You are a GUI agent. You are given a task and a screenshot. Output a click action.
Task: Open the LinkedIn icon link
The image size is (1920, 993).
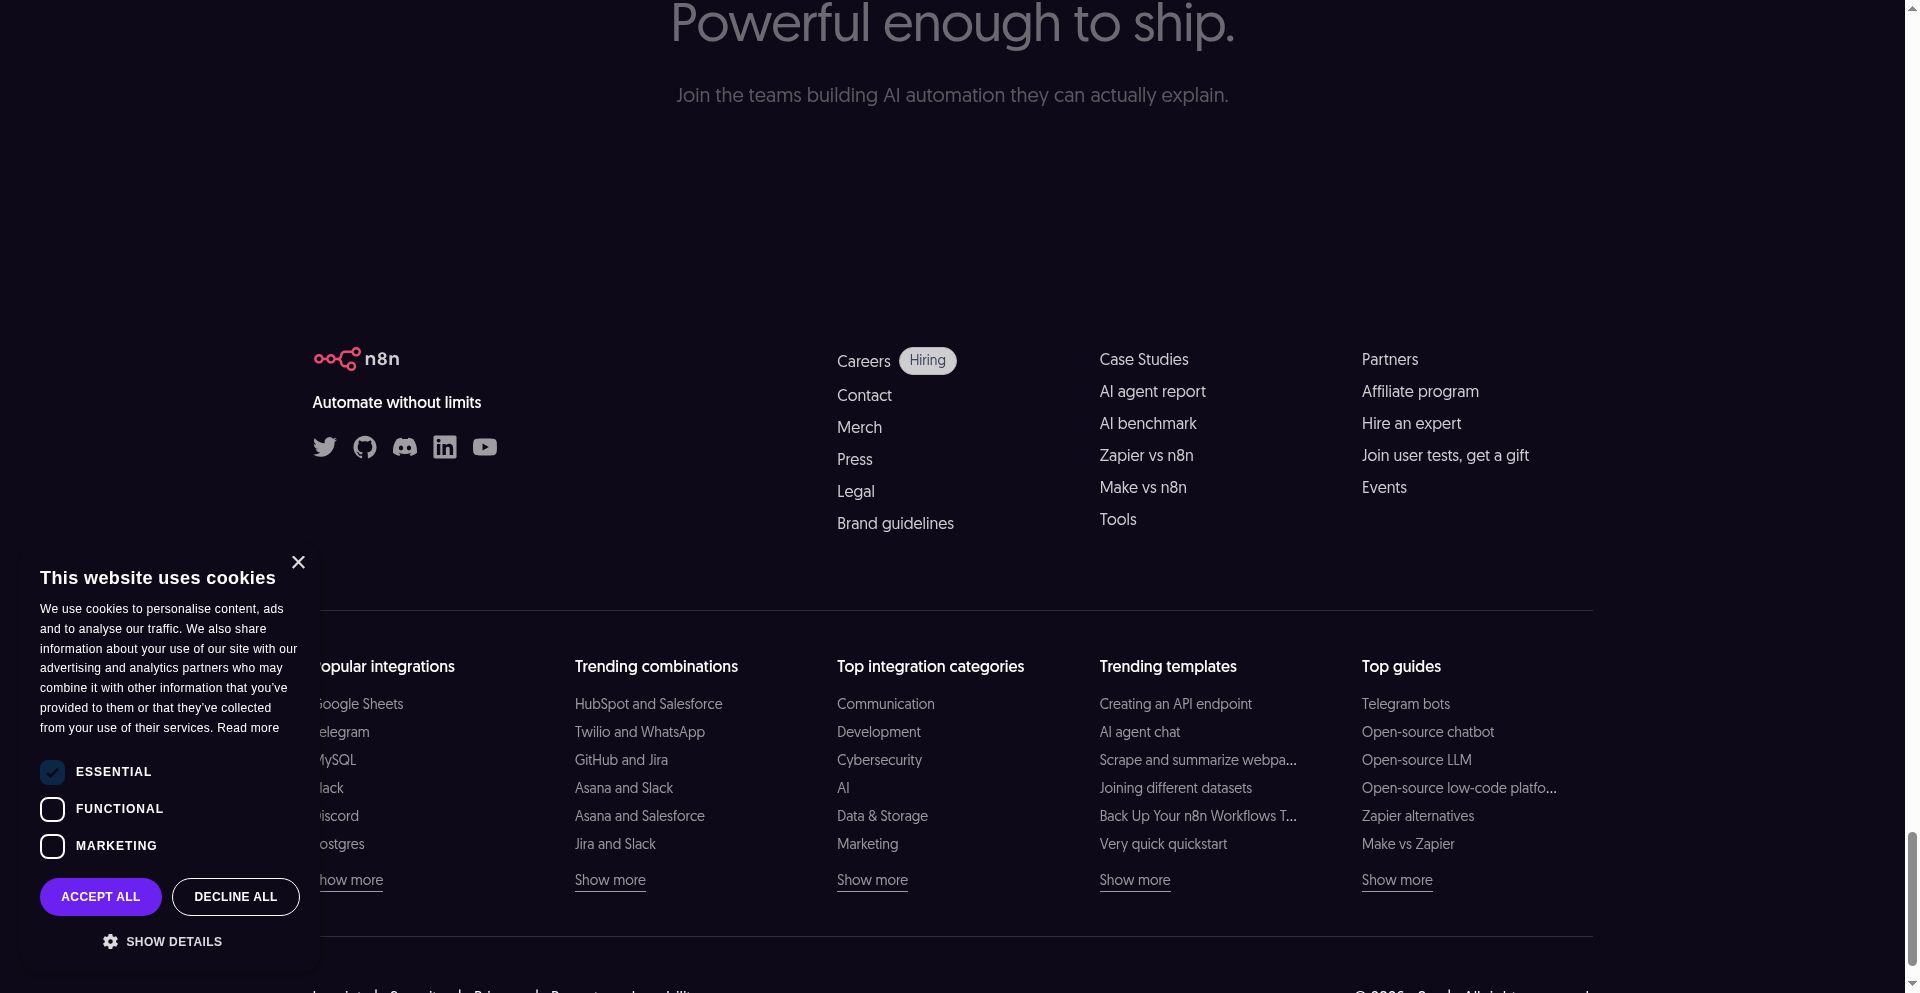[445, 447]
